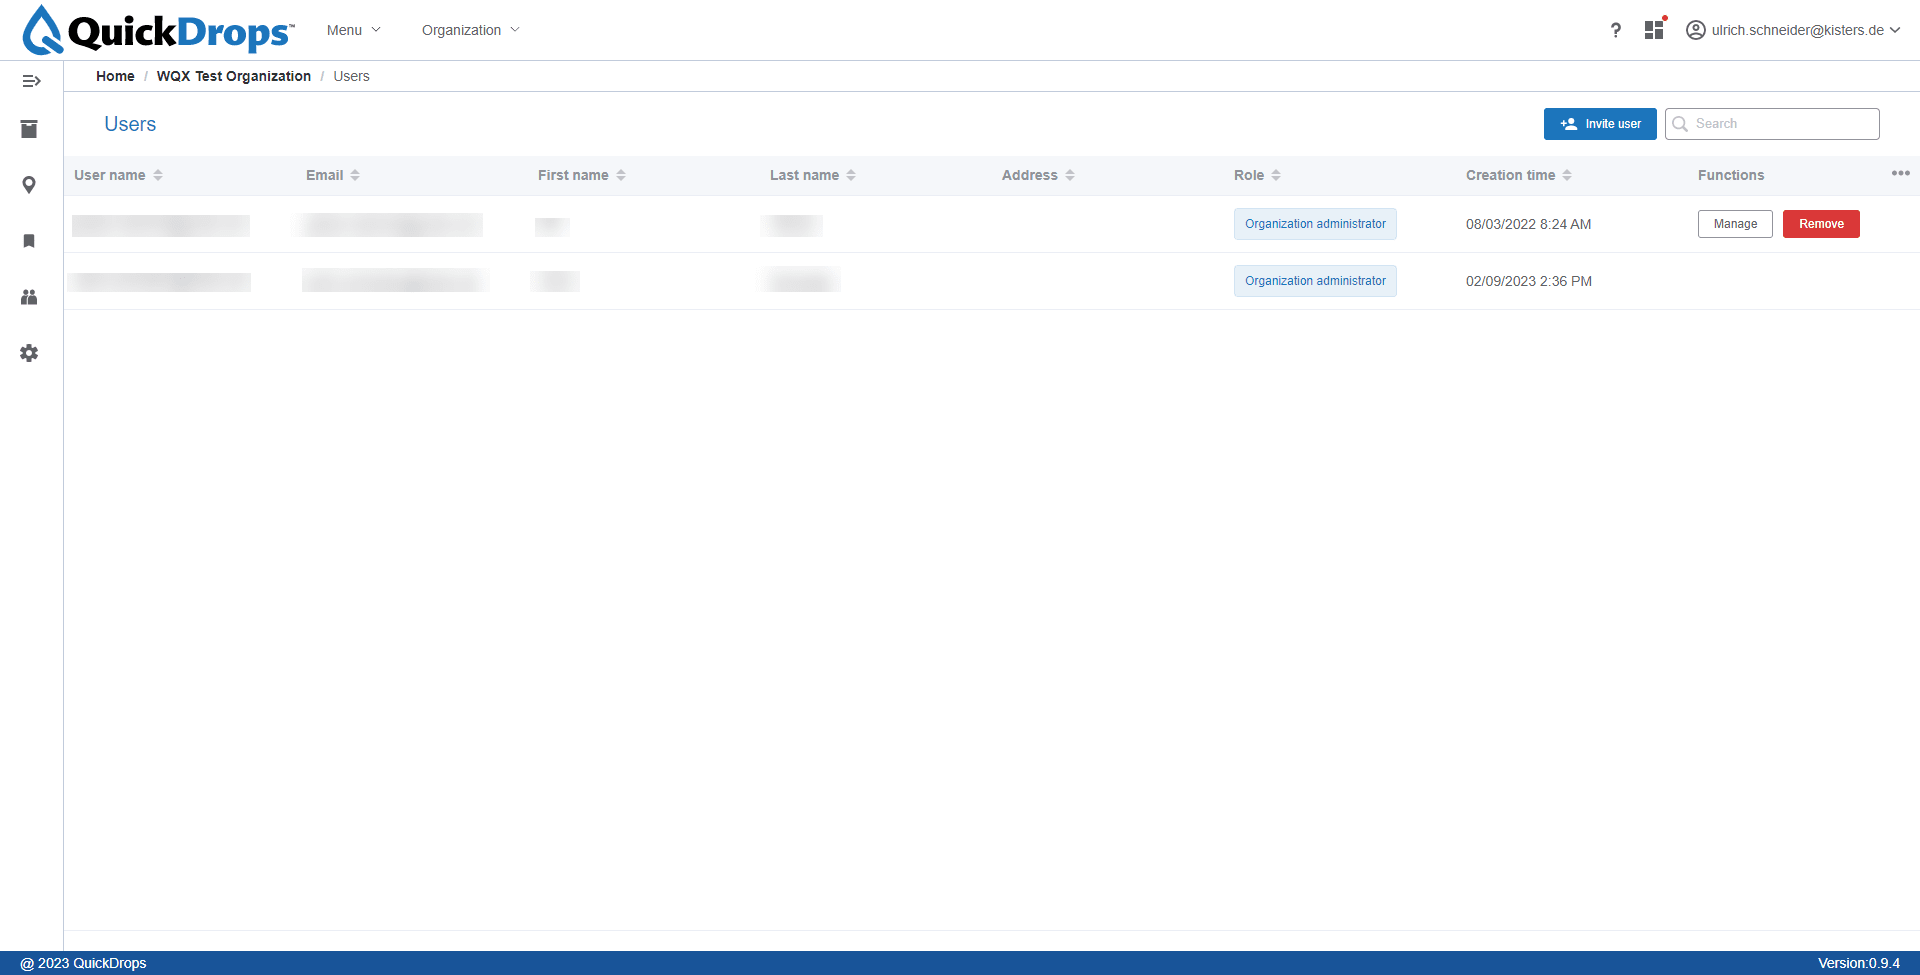Image resolution: width=1920 pixels, height=975 pixels.
Task: Open the column options three-dots icon
Action: click(1901, 173)
